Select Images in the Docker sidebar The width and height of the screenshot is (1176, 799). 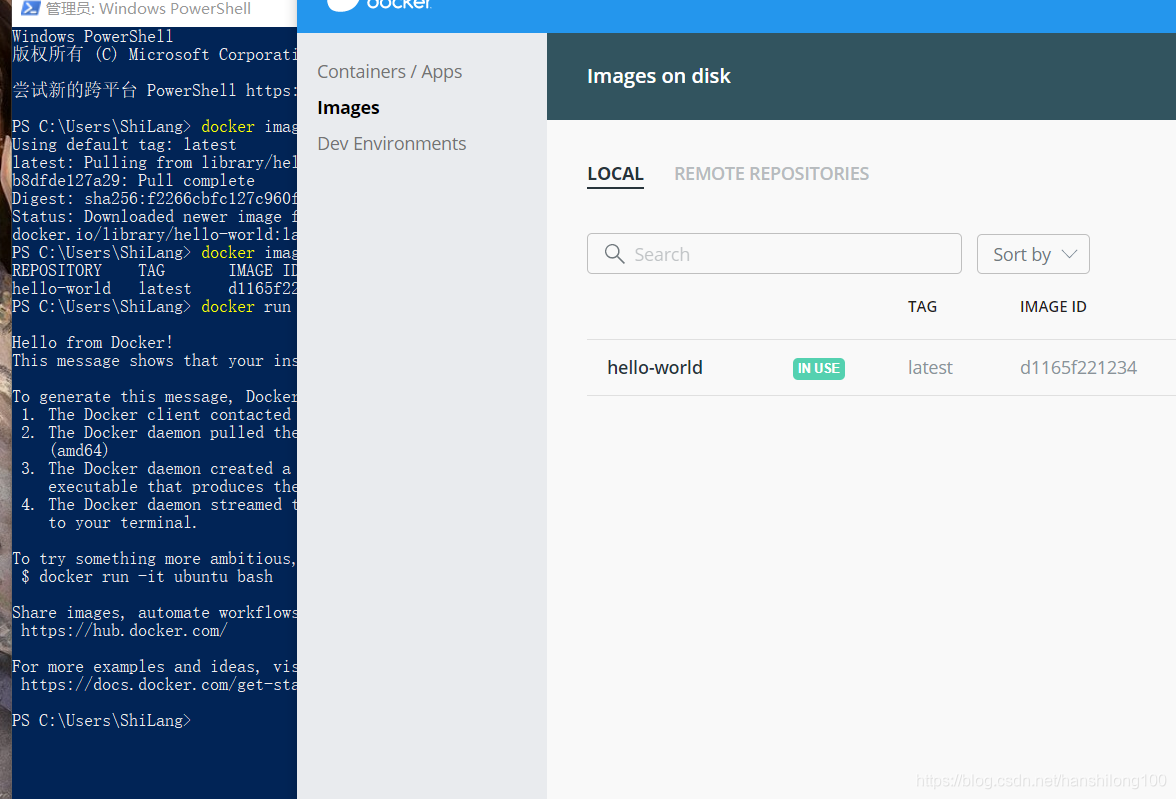coord(348,107)
